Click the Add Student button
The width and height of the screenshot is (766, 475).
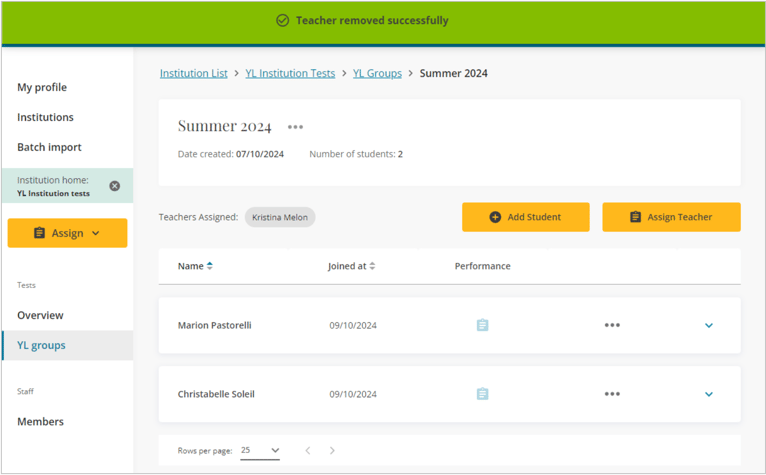(525, 217)
